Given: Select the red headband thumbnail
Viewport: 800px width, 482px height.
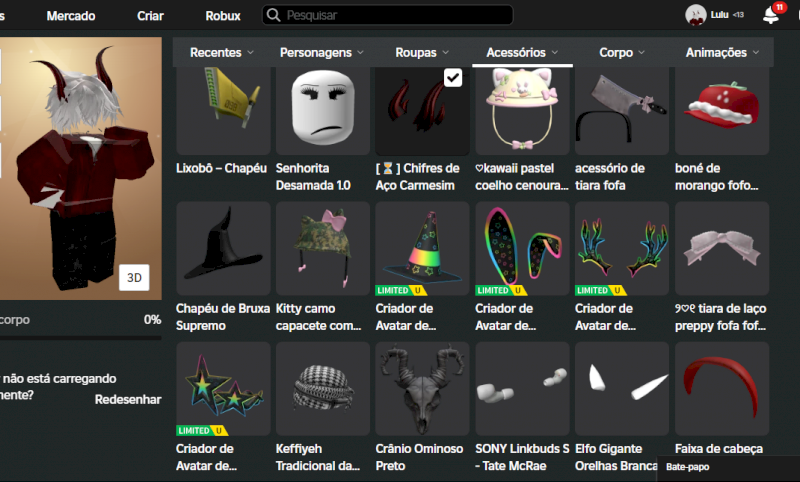Looking at the screenshot, I should coord(722,389).
